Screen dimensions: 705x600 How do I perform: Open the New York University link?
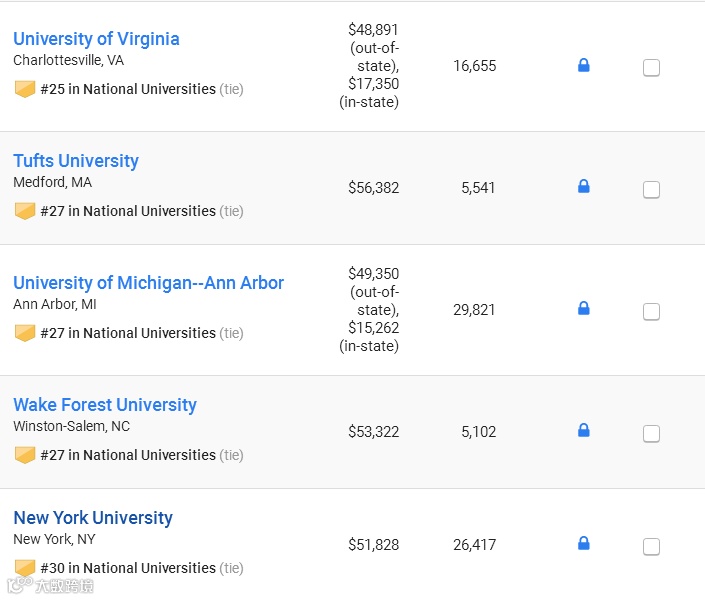pos(93,518)
